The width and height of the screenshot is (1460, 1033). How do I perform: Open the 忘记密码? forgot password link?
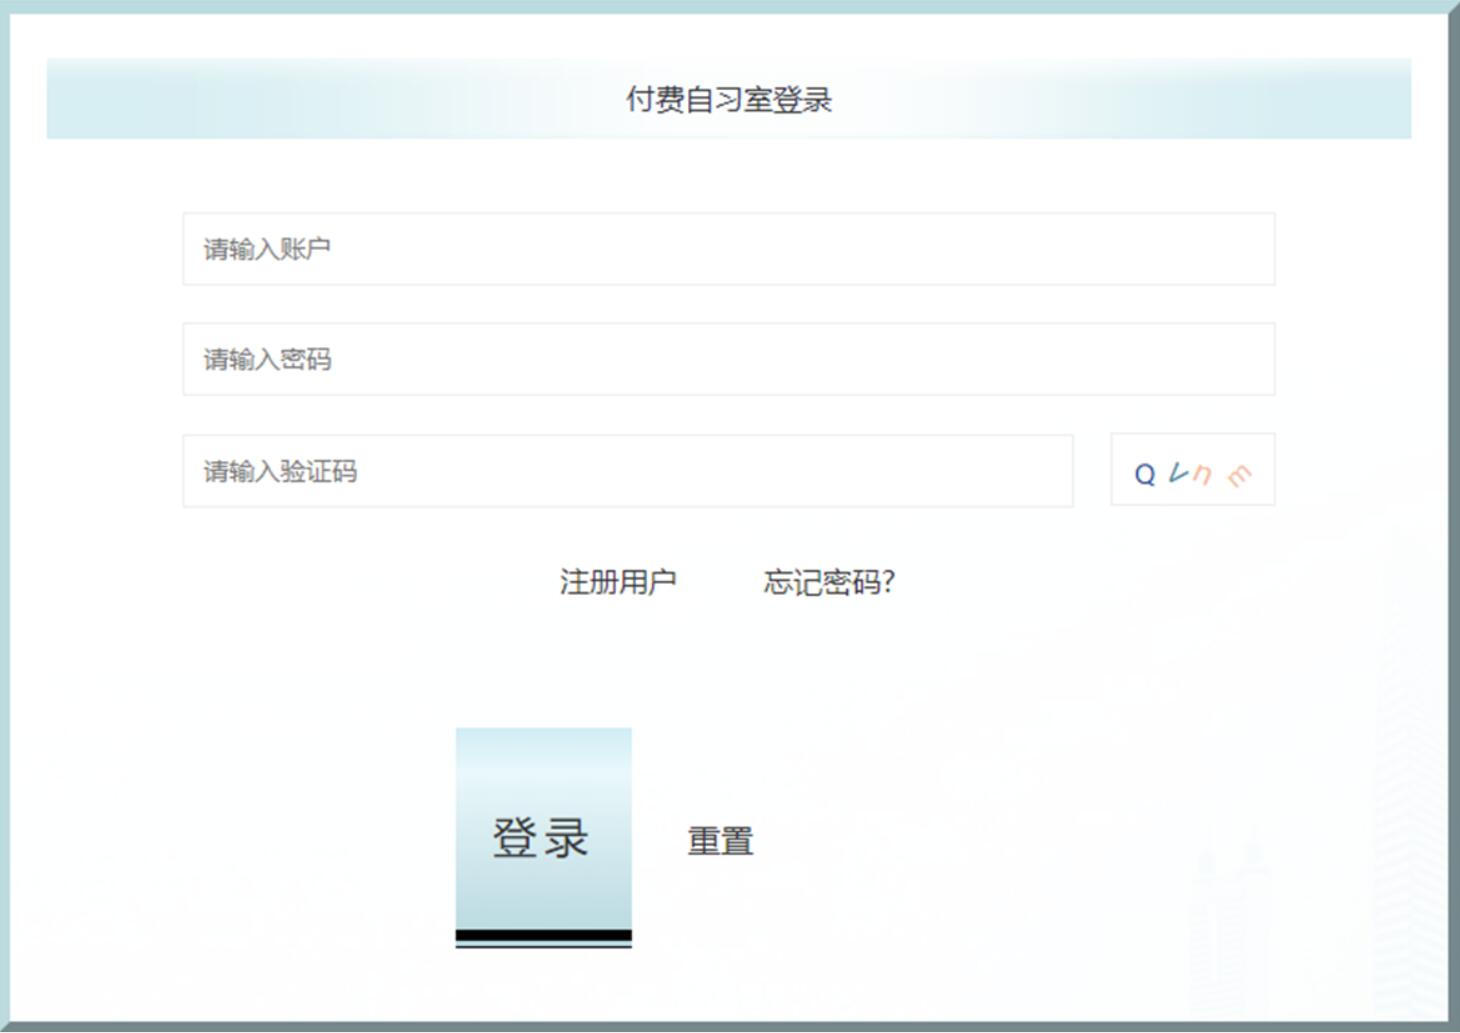point(829,582)
